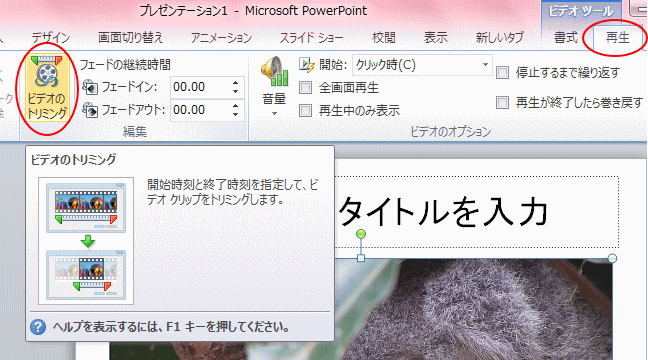Click the Fade In (フェードイン) icon
The image size is (648, 360).
(90, 87)
